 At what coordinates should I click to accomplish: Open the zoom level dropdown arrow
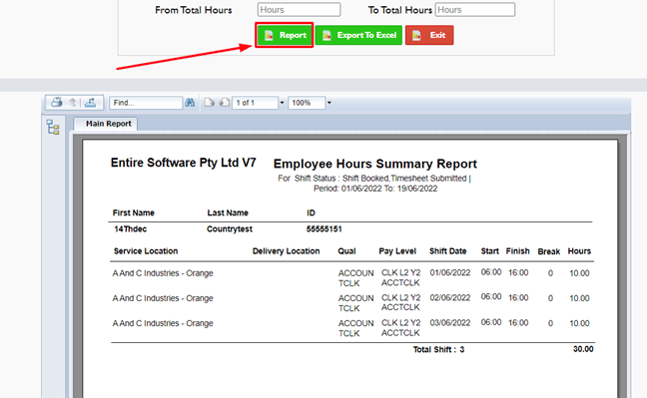(329, 103)
